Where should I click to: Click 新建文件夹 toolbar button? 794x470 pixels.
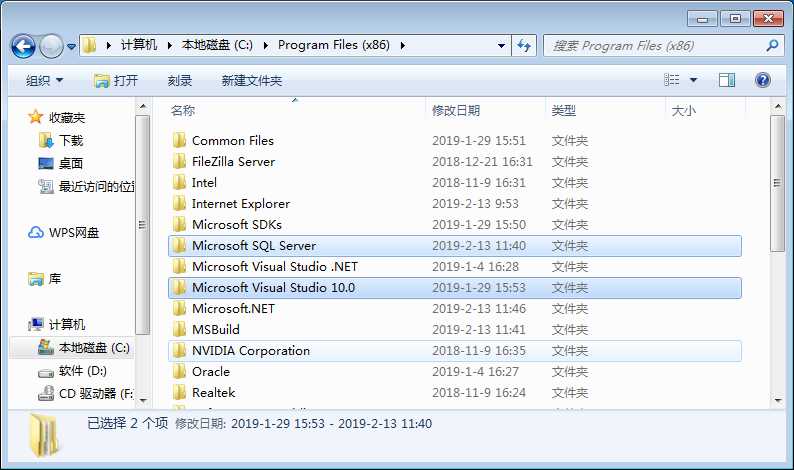[252, 80]
